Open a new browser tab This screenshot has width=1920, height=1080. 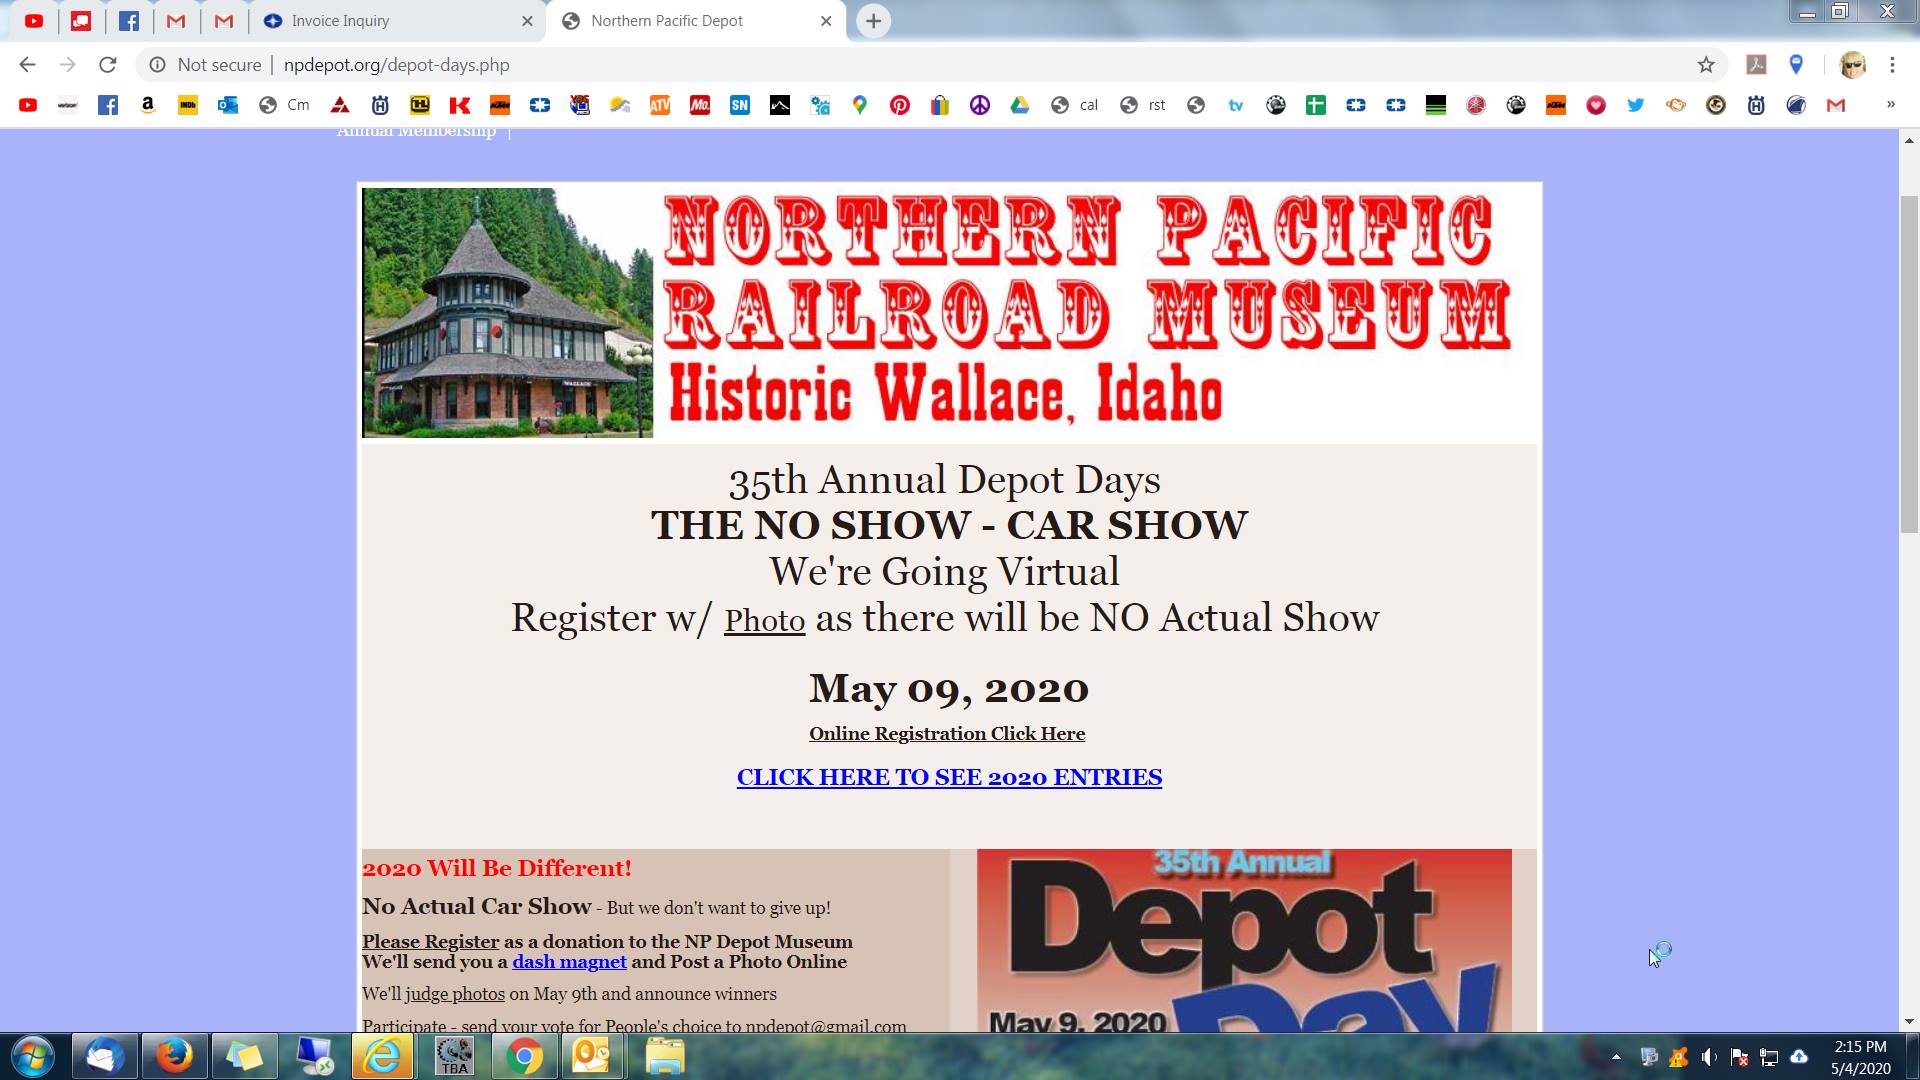point(873,21)
